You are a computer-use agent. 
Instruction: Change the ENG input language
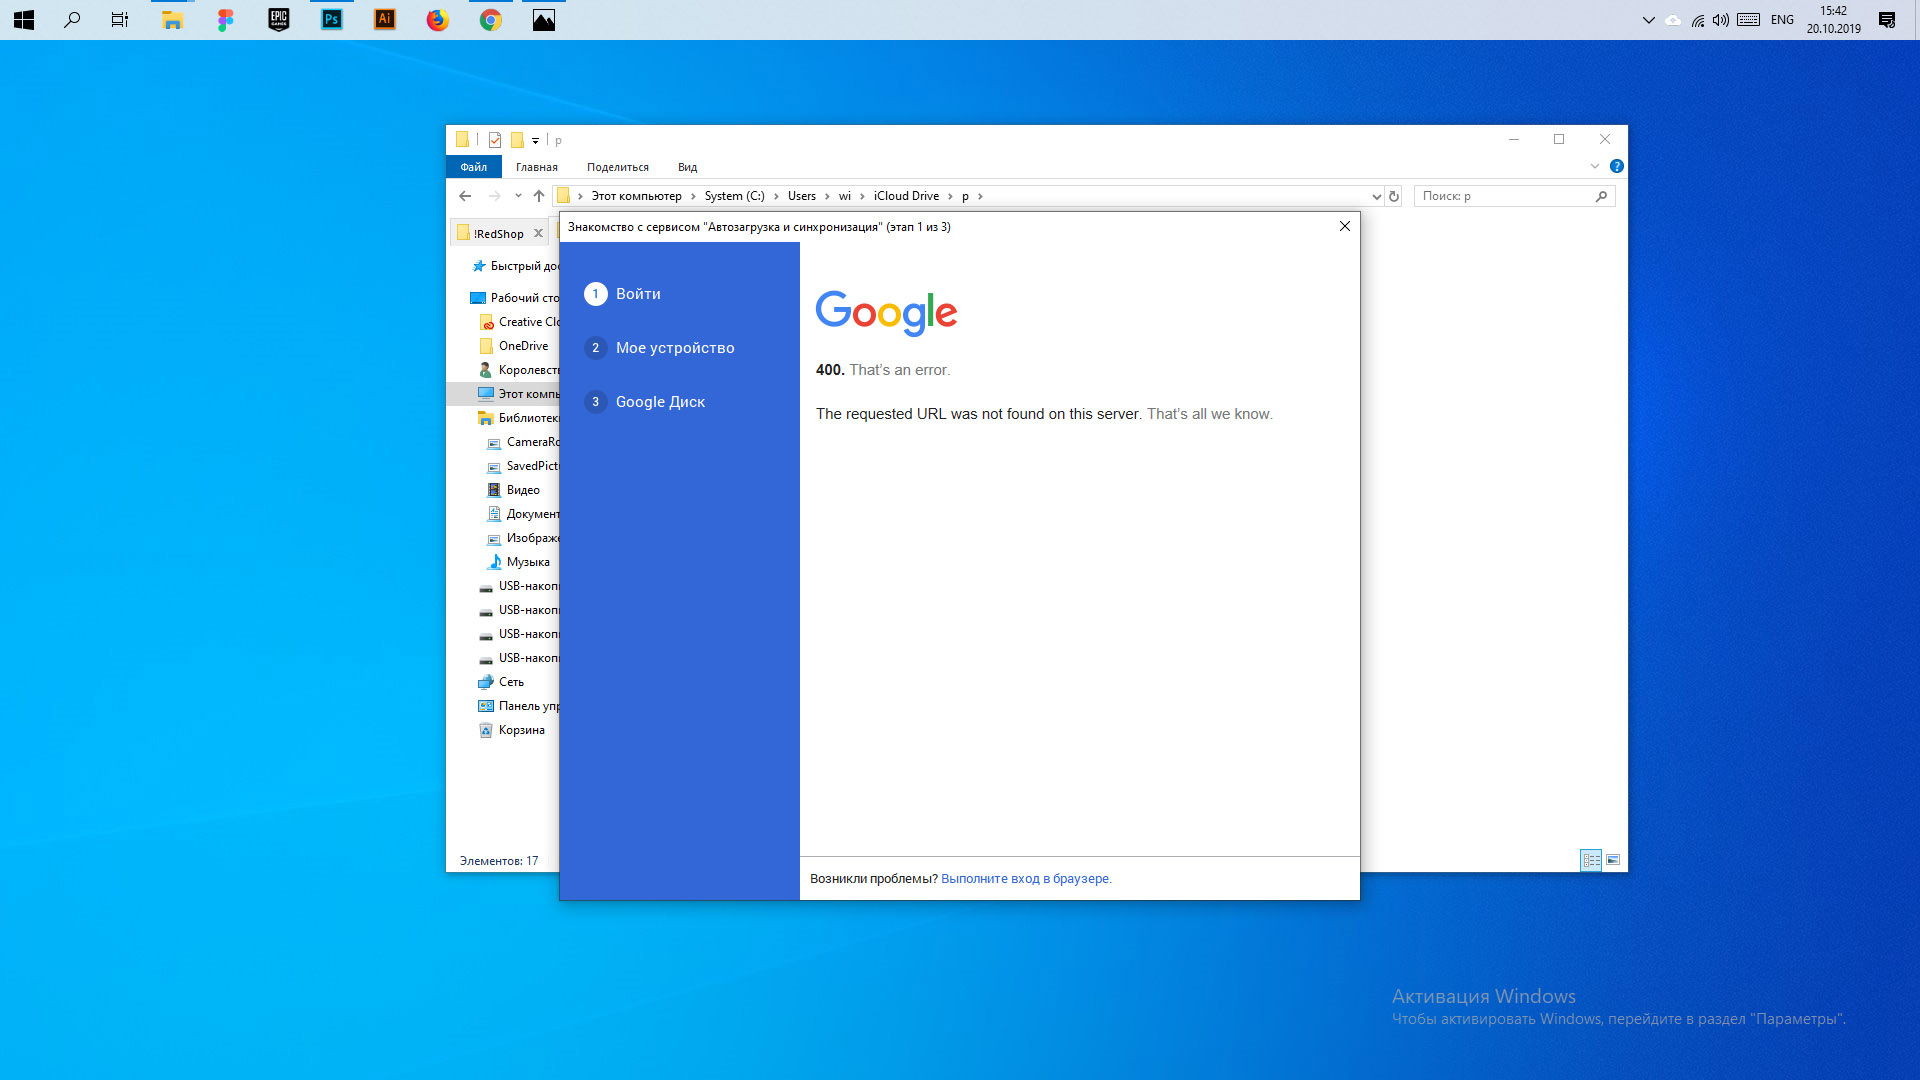(x=1782, y=20)
